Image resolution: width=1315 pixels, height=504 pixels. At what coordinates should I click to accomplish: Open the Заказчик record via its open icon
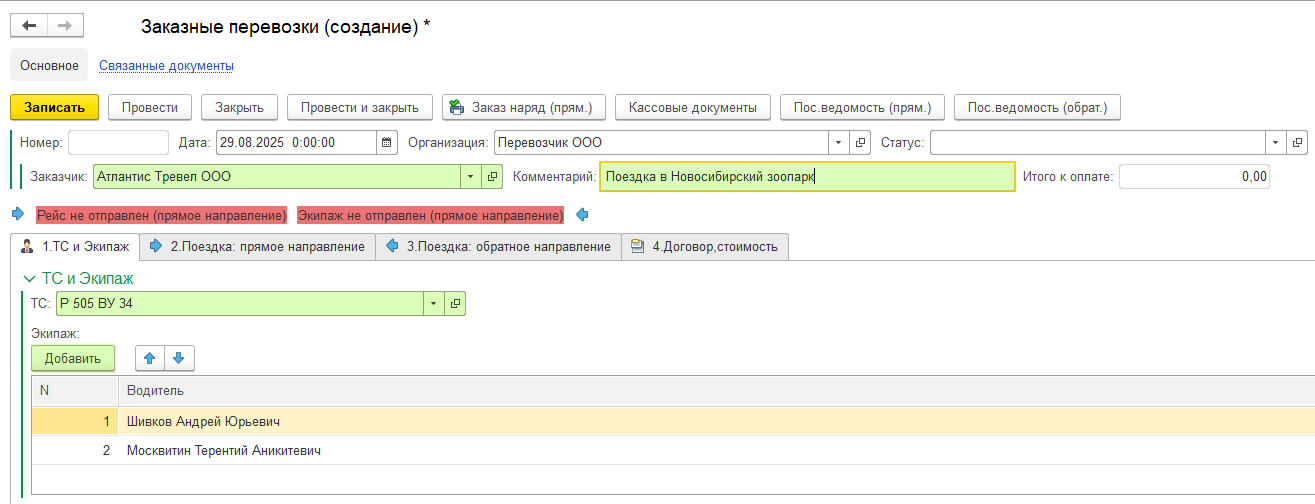click(492, 177)
